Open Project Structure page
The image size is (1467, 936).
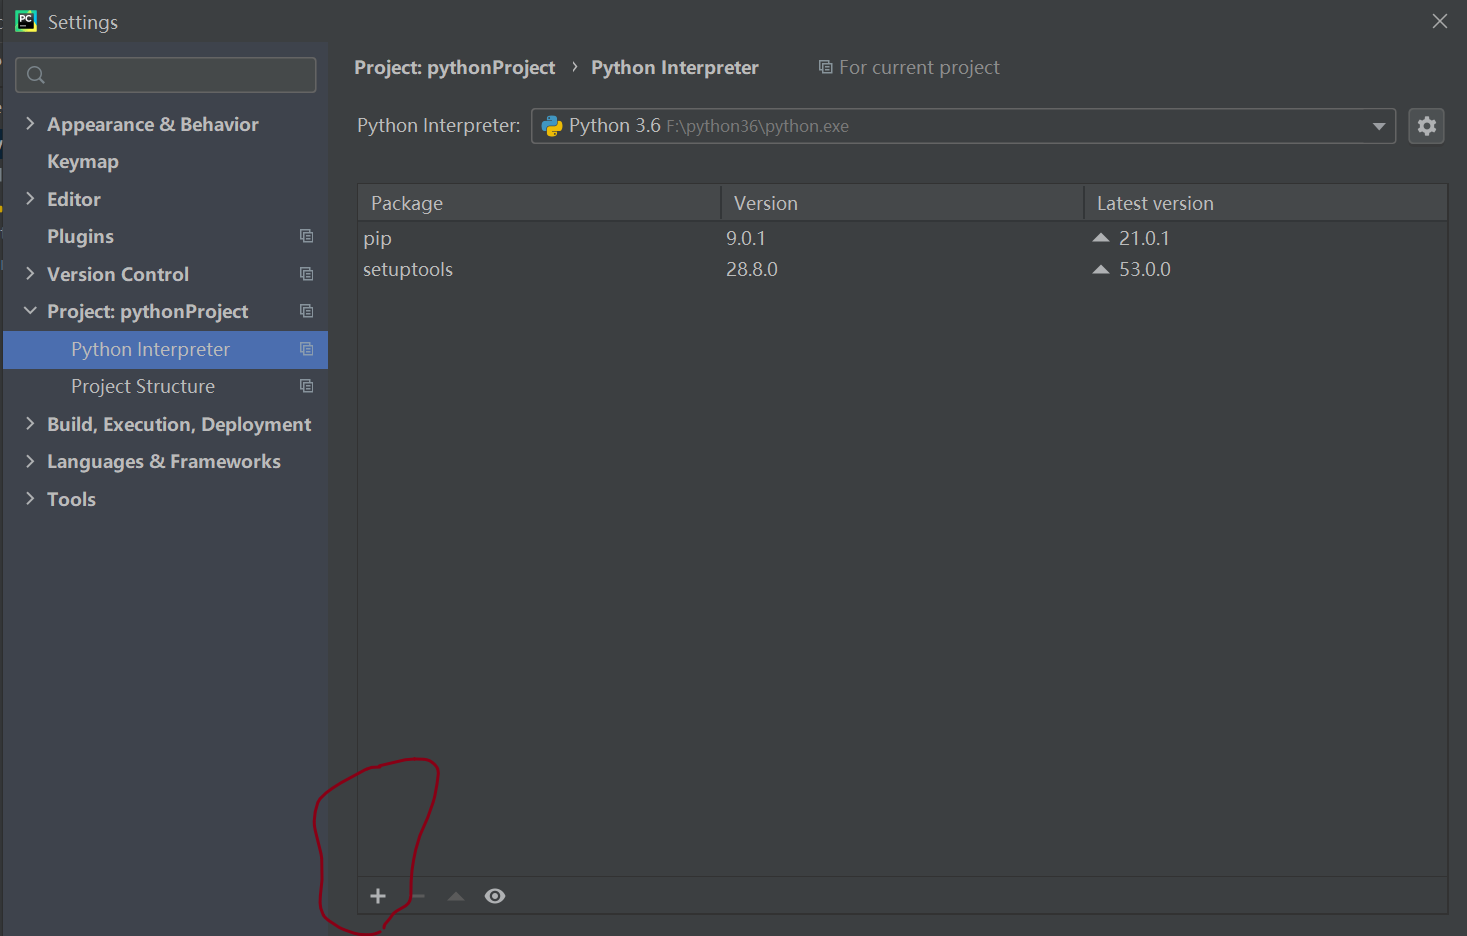143,386
